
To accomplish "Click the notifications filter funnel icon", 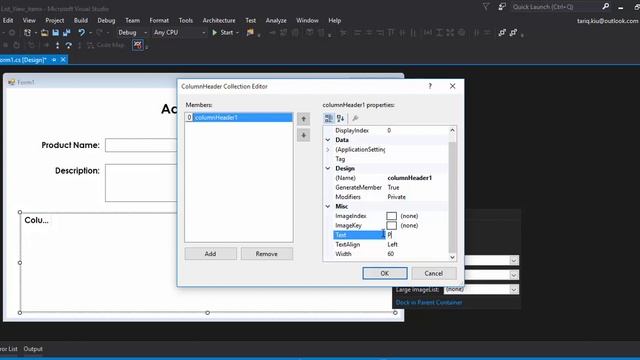I will pos(486,7).
